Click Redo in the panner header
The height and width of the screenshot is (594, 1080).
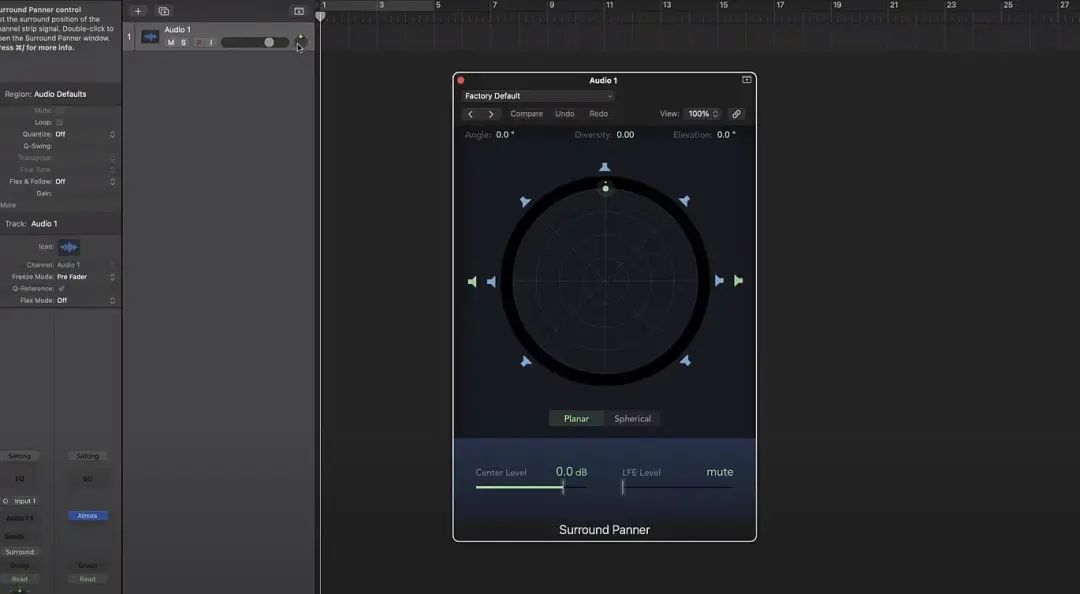tap(599, 114)
